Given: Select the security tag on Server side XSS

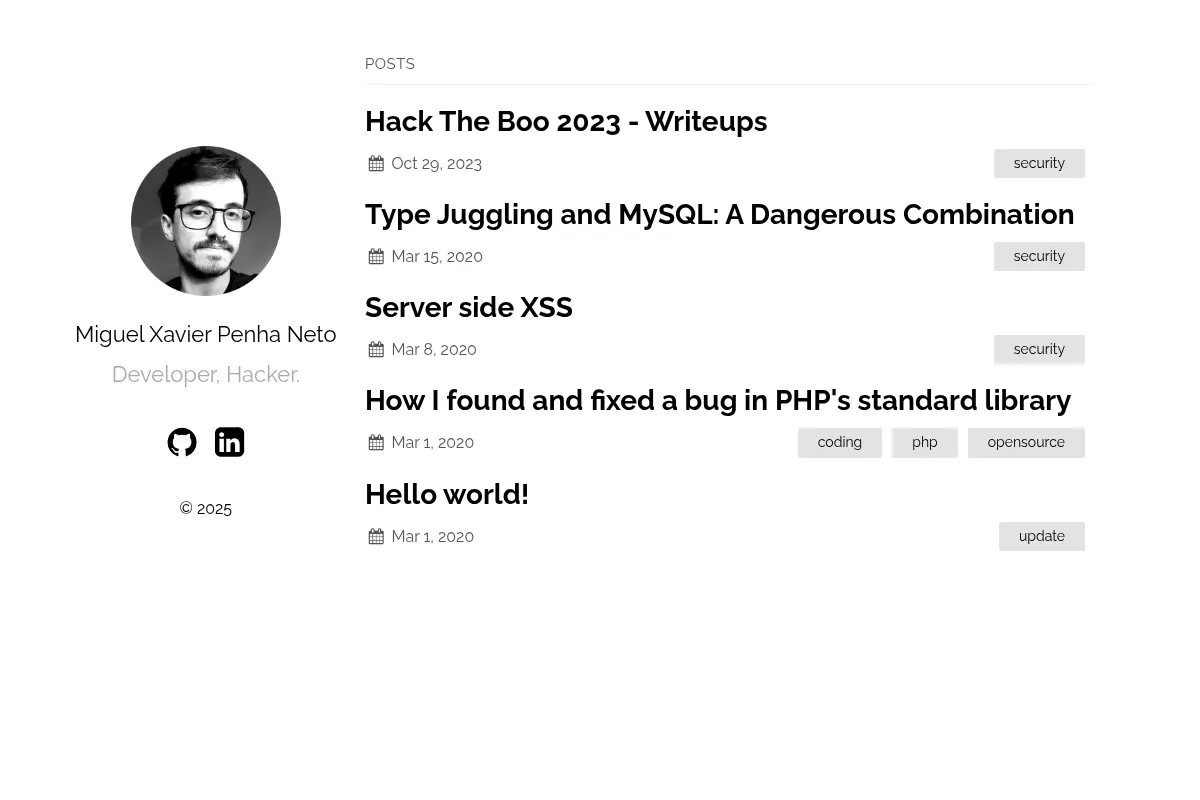Looking at the screenshot, I should point(1039,349).
